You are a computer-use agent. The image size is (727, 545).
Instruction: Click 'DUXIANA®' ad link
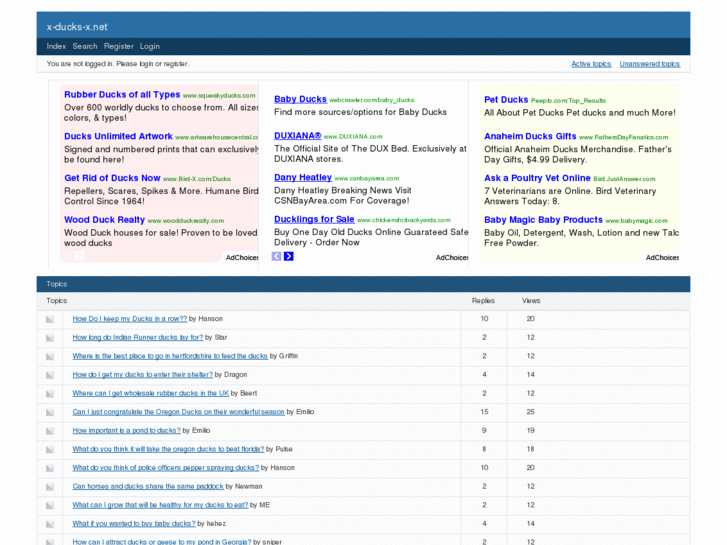[x=298, y=136]
